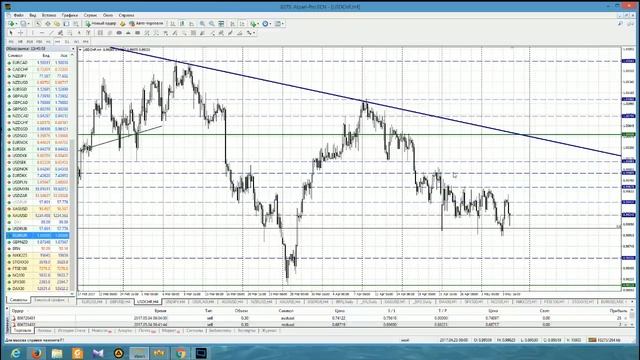Switch to the GBPUSD,H4 chart tab
Viewport: 640px width, 360px height.
120,302
